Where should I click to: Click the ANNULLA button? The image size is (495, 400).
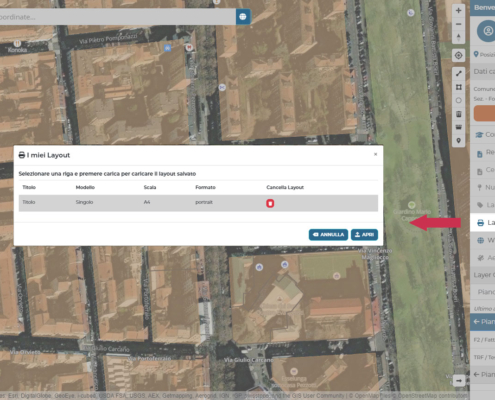[328, 235]
